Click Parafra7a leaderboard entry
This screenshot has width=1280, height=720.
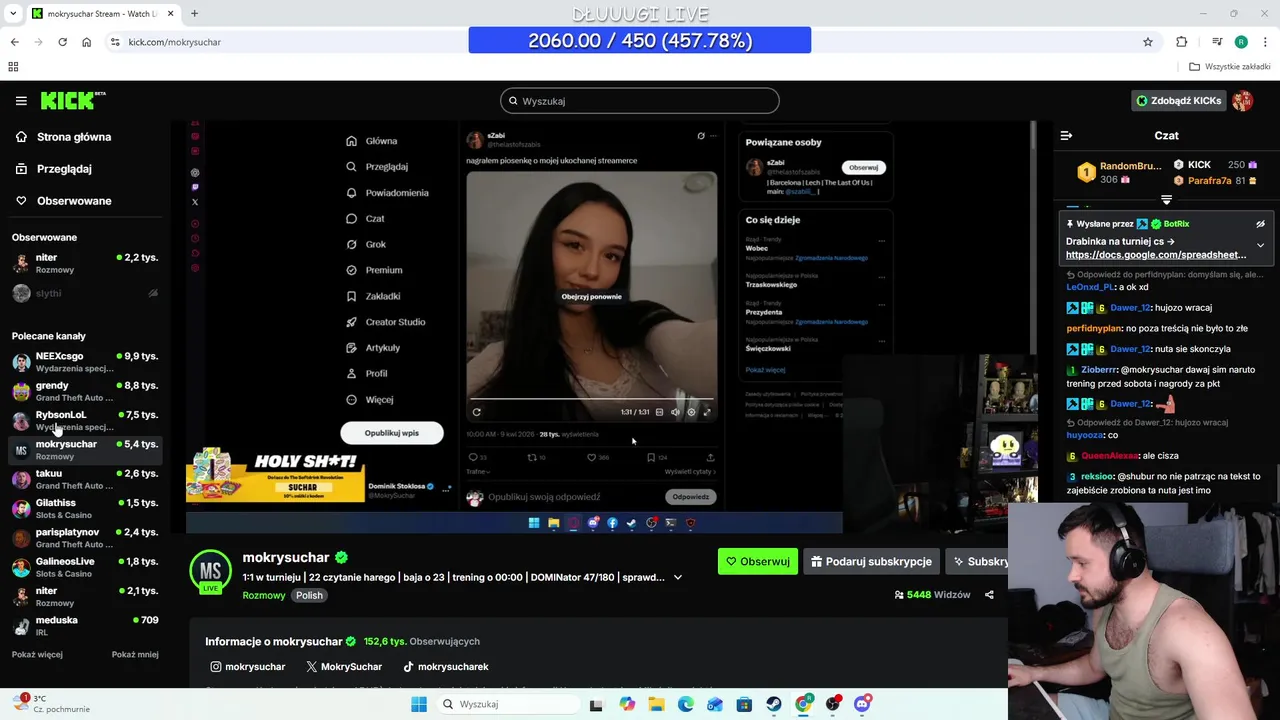tap(1216, 181)
